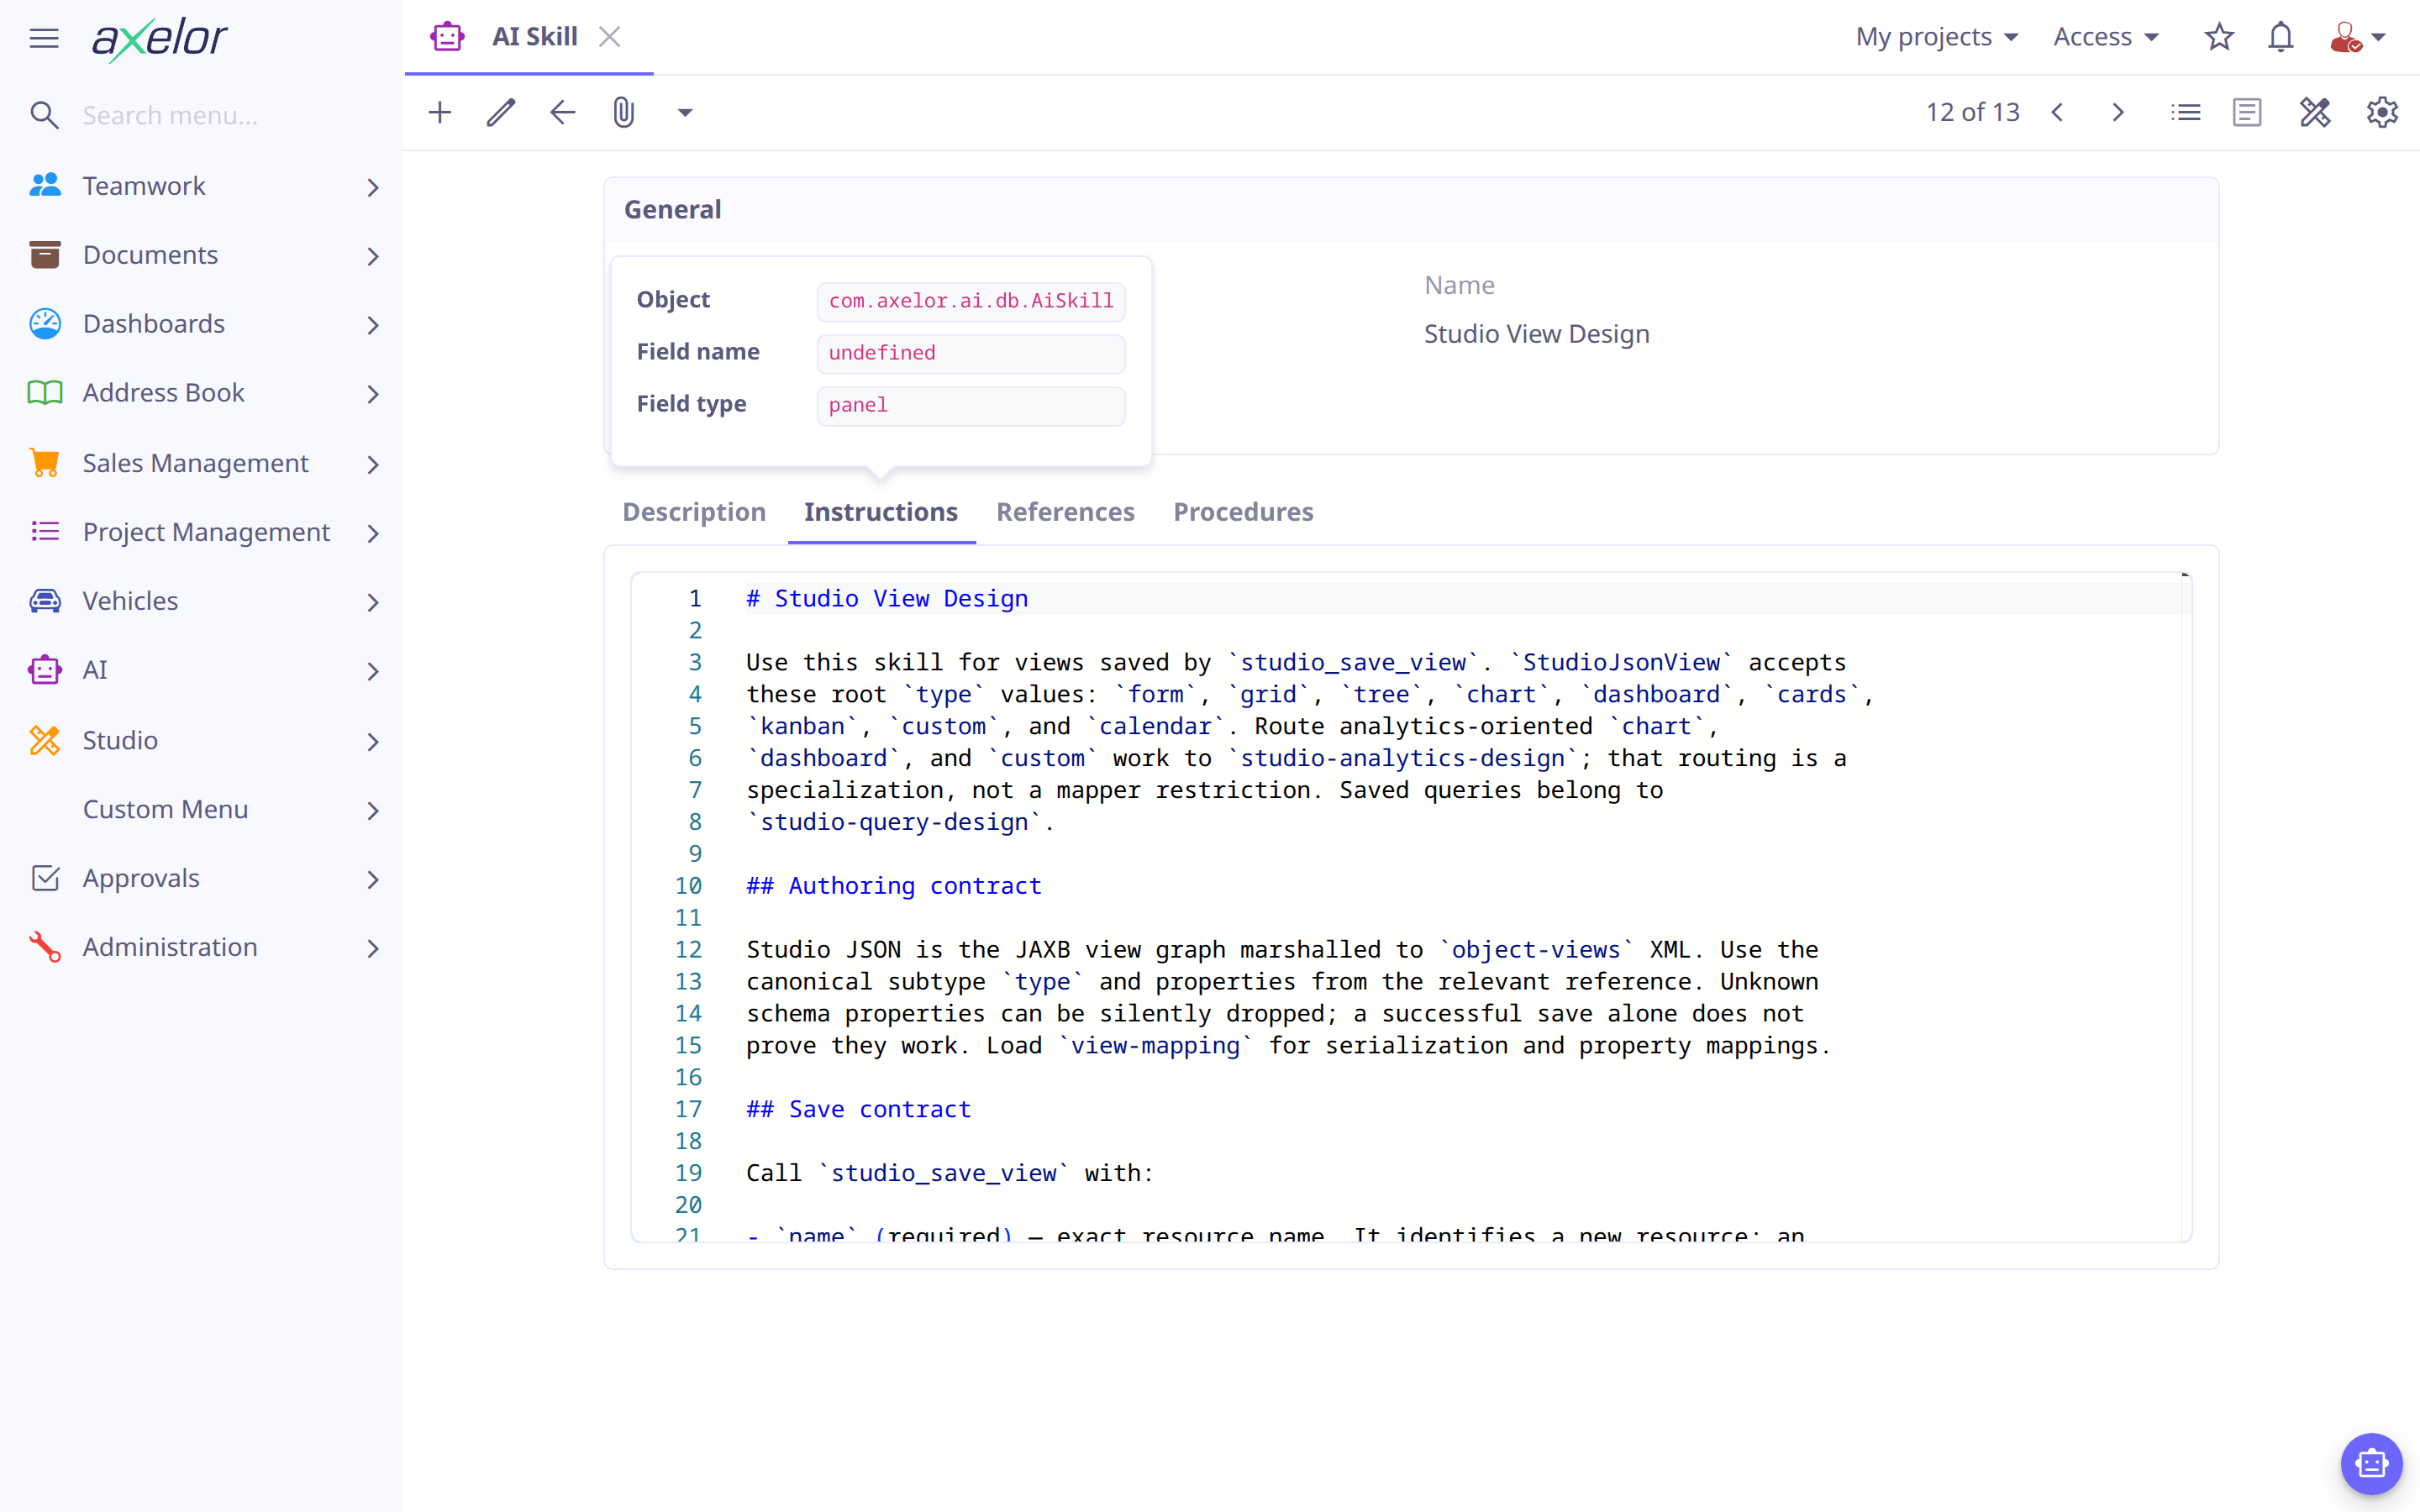Open the Vehicles menu item

(202, 601)
